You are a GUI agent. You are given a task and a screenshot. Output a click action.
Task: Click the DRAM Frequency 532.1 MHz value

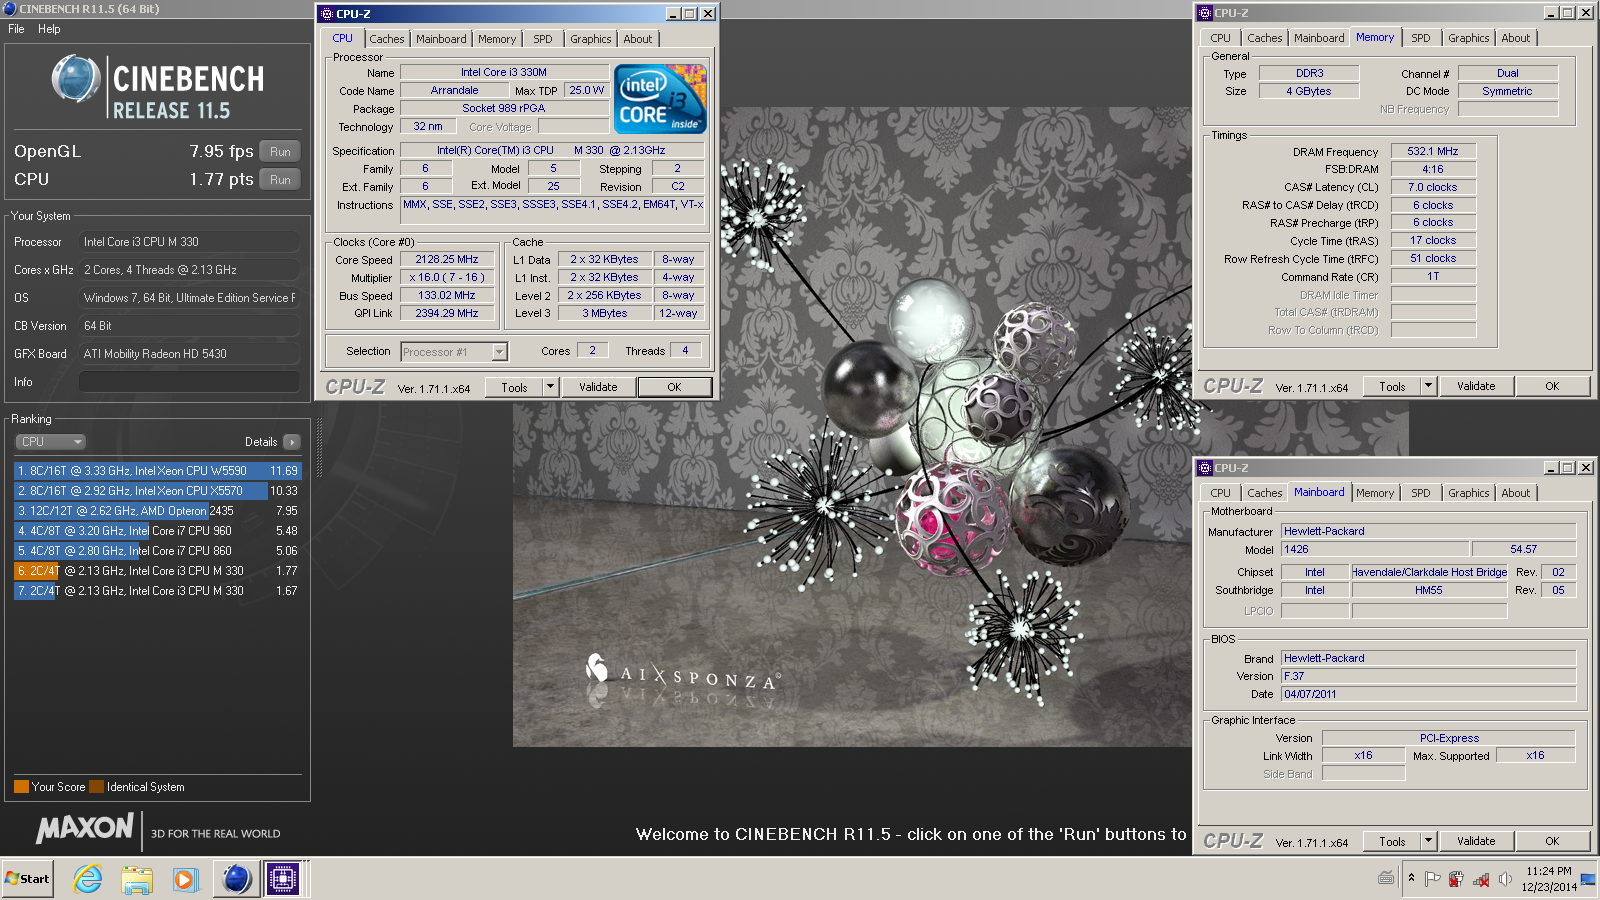click(x=1433, y=152)
